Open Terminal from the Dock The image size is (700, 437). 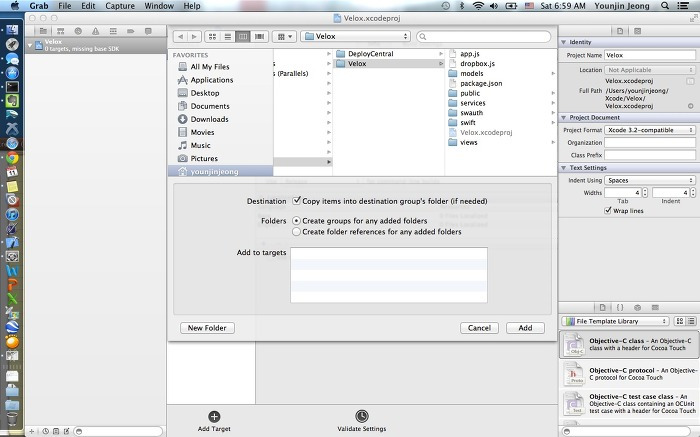tap(12, 87)
